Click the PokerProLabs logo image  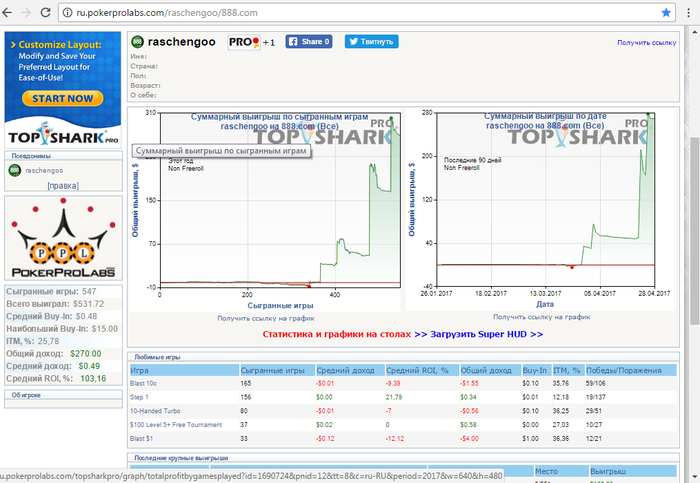coord(63,238)
